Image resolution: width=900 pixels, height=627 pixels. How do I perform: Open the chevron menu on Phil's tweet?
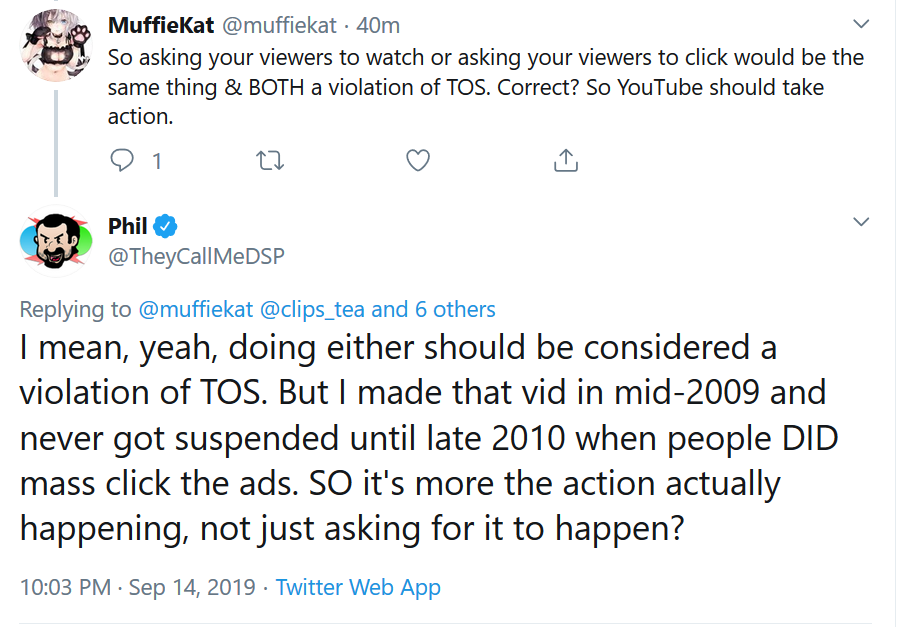pyautogui.click(x=860, y=222)
